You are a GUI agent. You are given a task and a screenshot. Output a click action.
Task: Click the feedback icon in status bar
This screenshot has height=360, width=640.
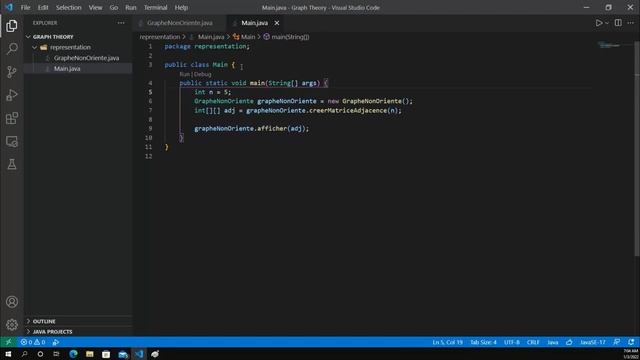pyautogui.click(x=617, y=342)
